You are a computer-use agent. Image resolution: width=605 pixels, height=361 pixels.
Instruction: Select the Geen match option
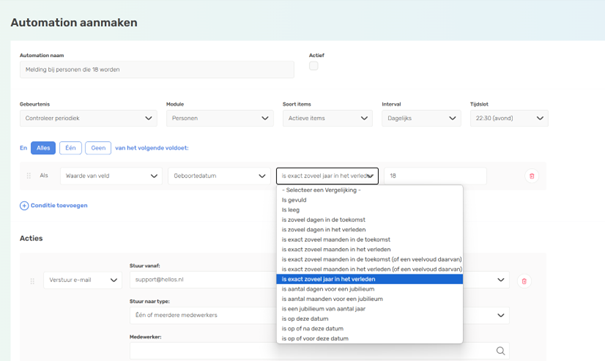point(98,148)
